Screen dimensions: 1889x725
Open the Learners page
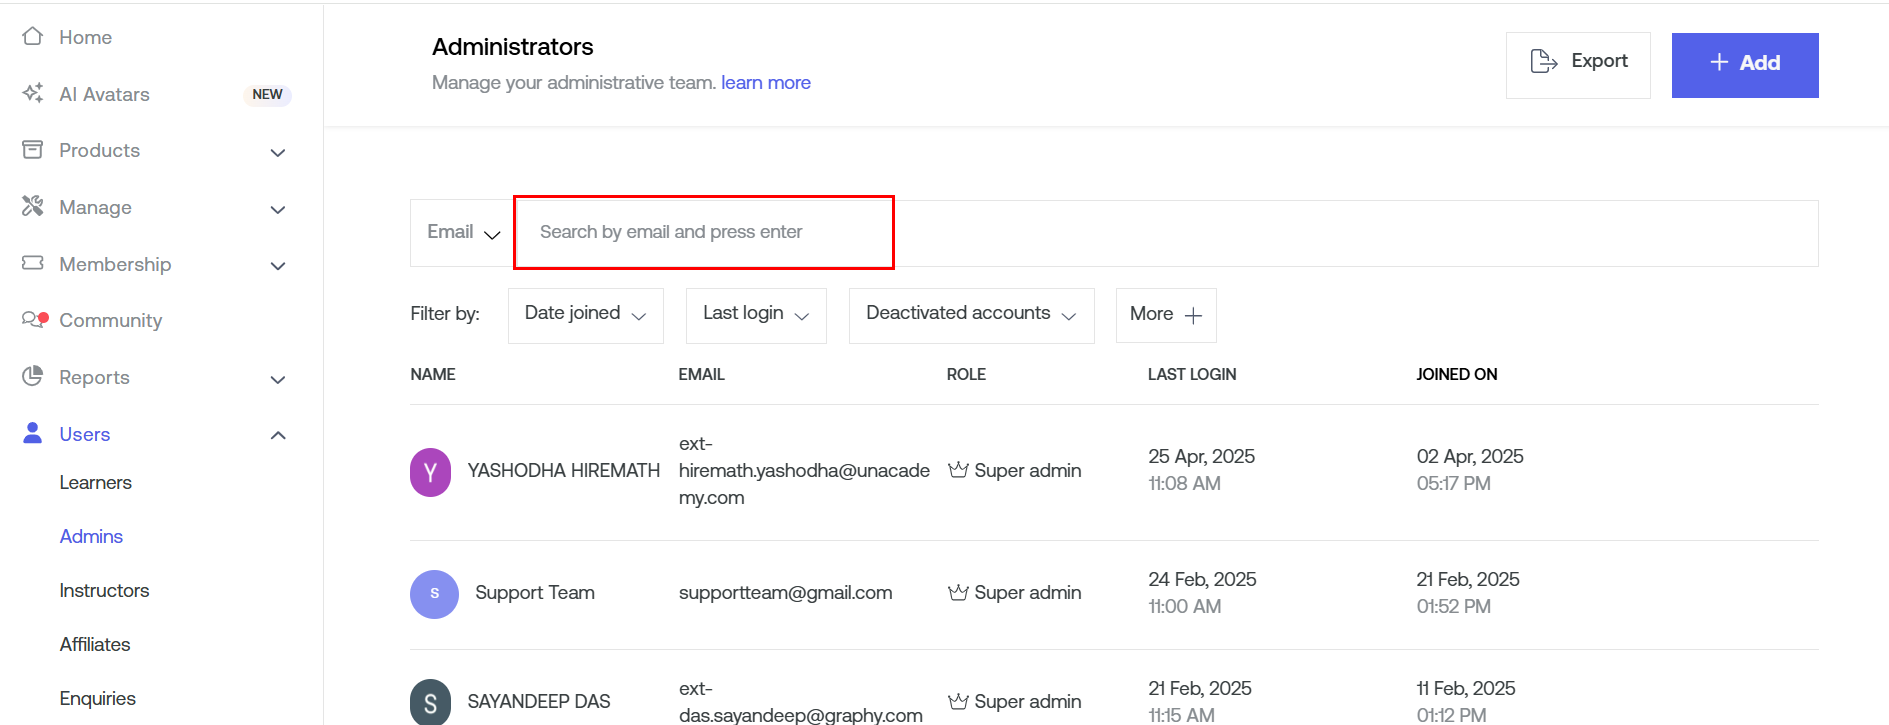[x=95, y=483]
